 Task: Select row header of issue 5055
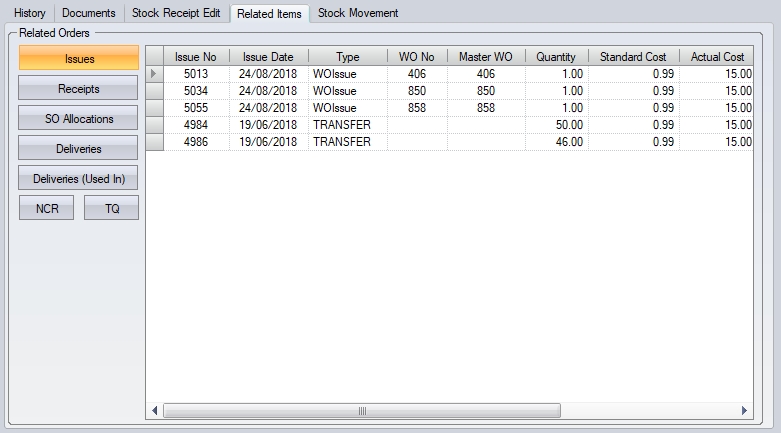155,108
